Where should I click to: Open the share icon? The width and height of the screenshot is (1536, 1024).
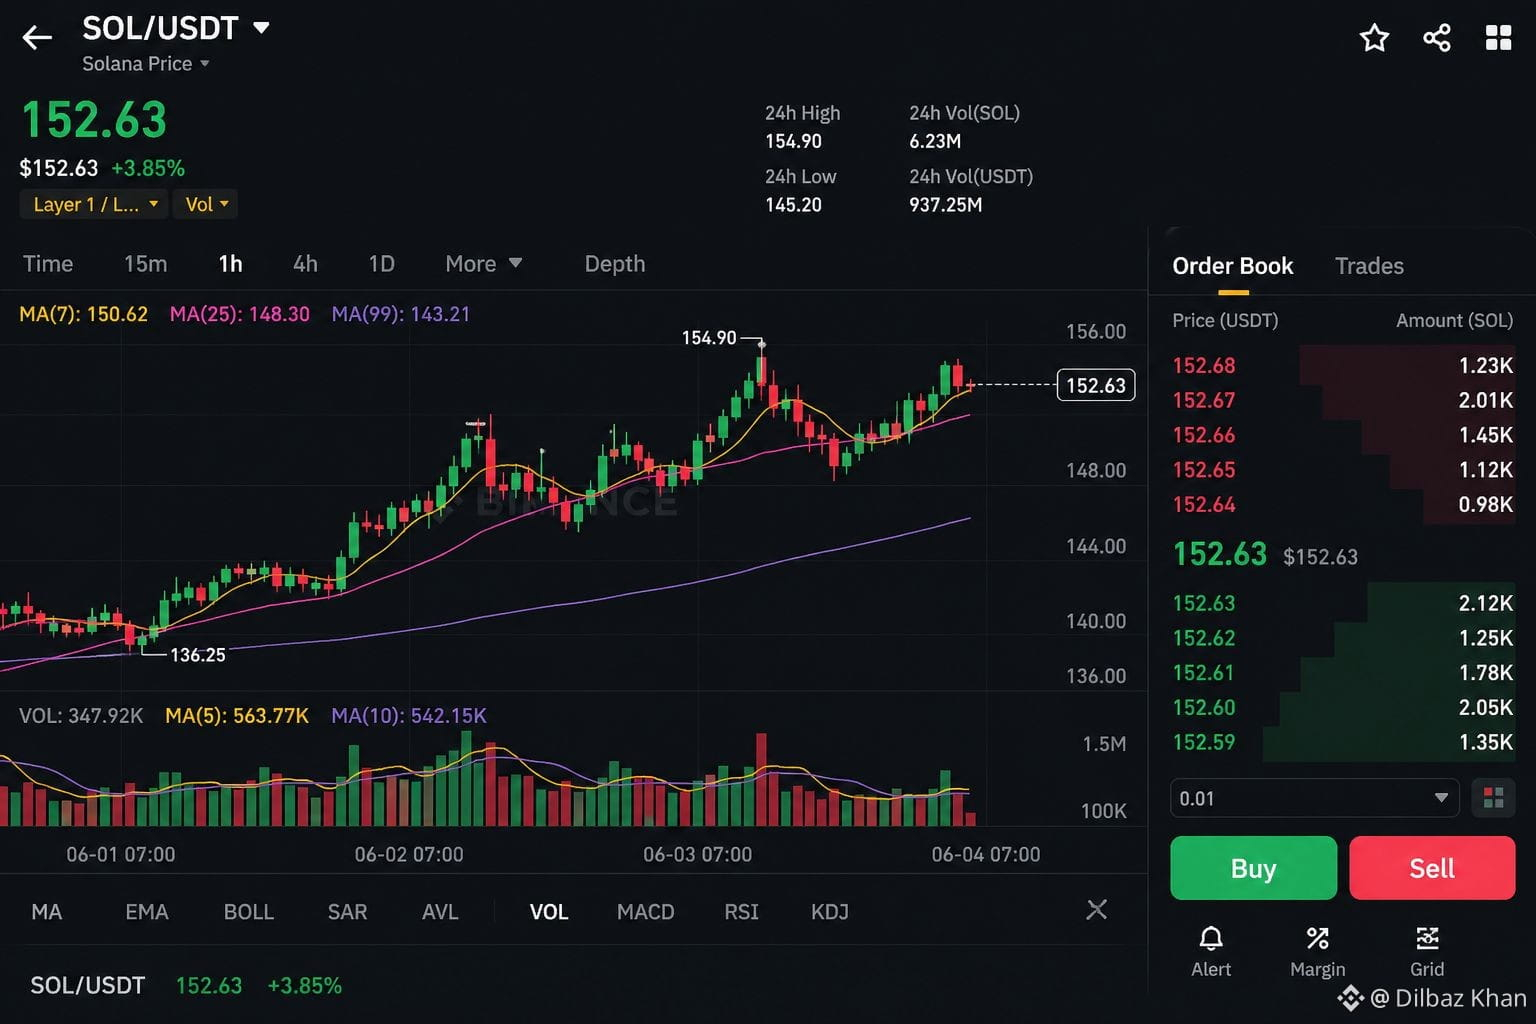point(1437,38)
